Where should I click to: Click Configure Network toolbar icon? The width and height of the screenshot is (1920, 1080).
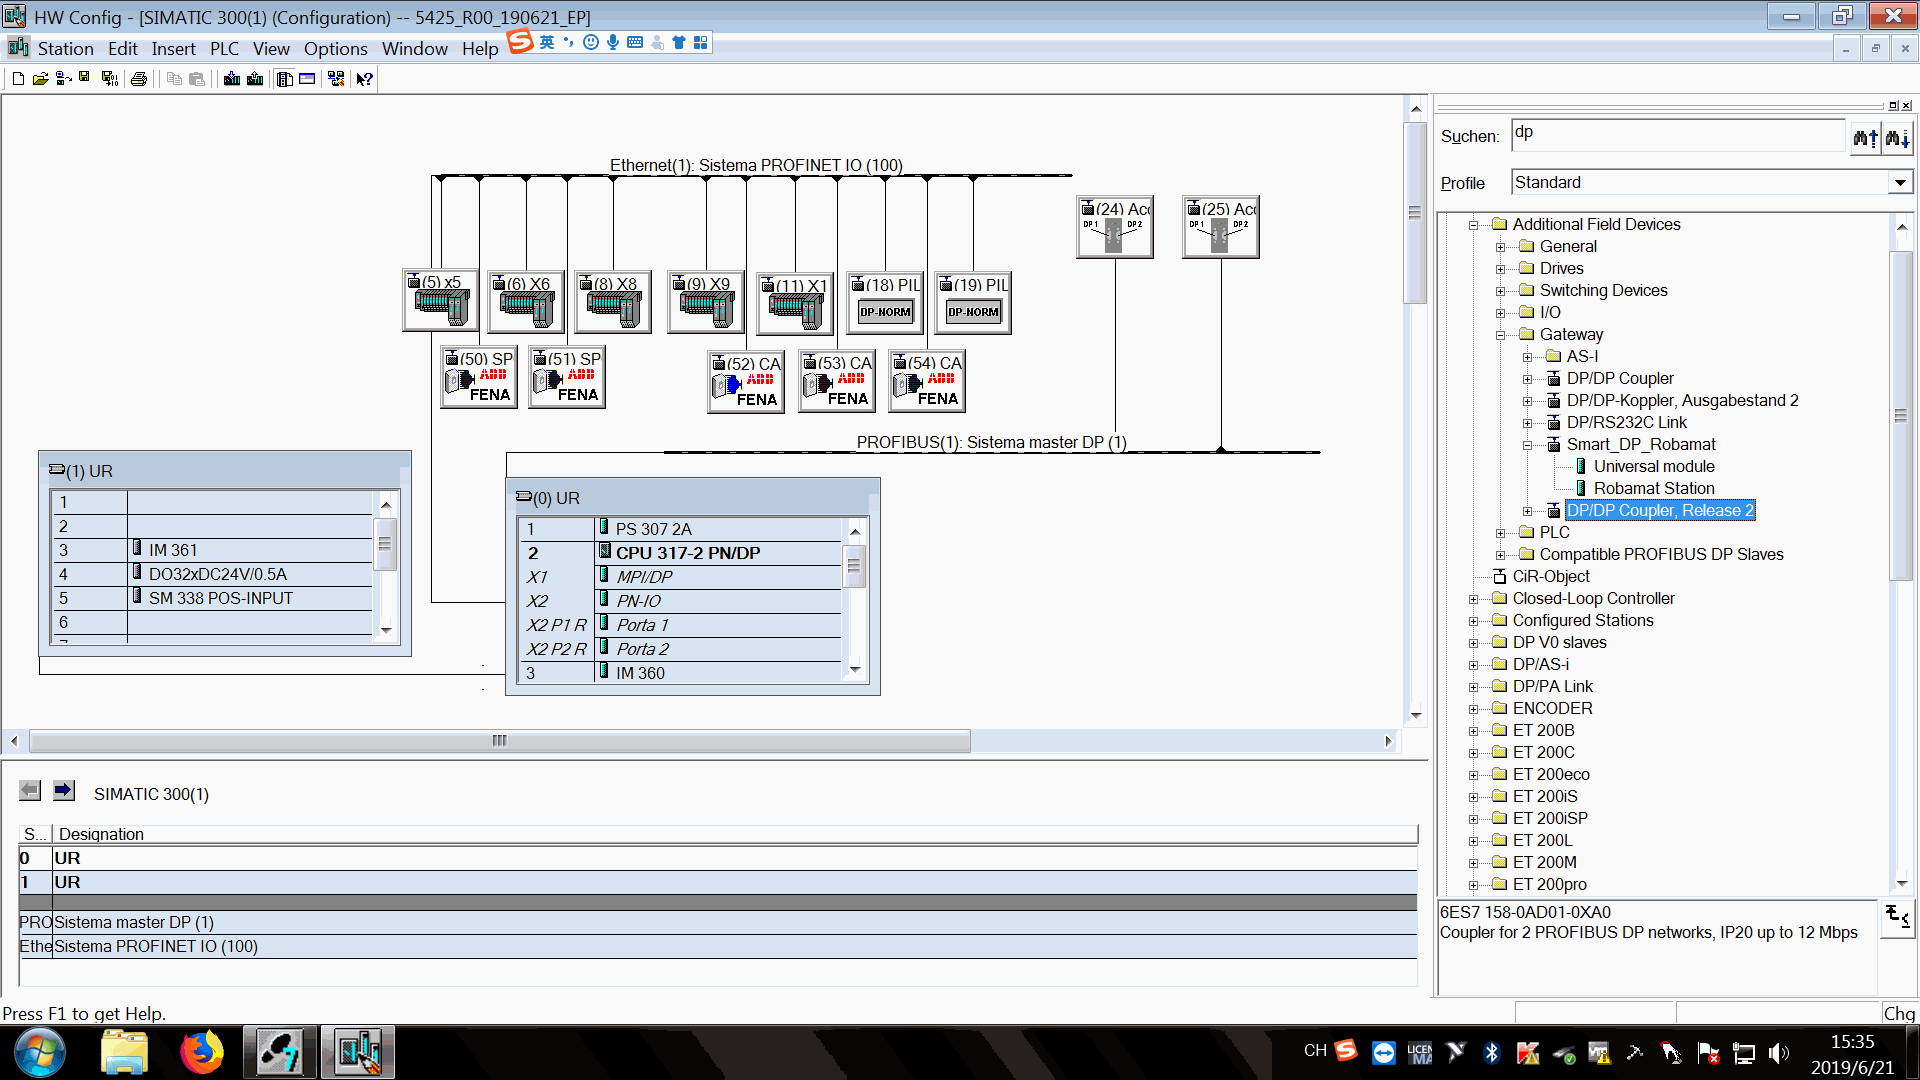tap(336, 79)
